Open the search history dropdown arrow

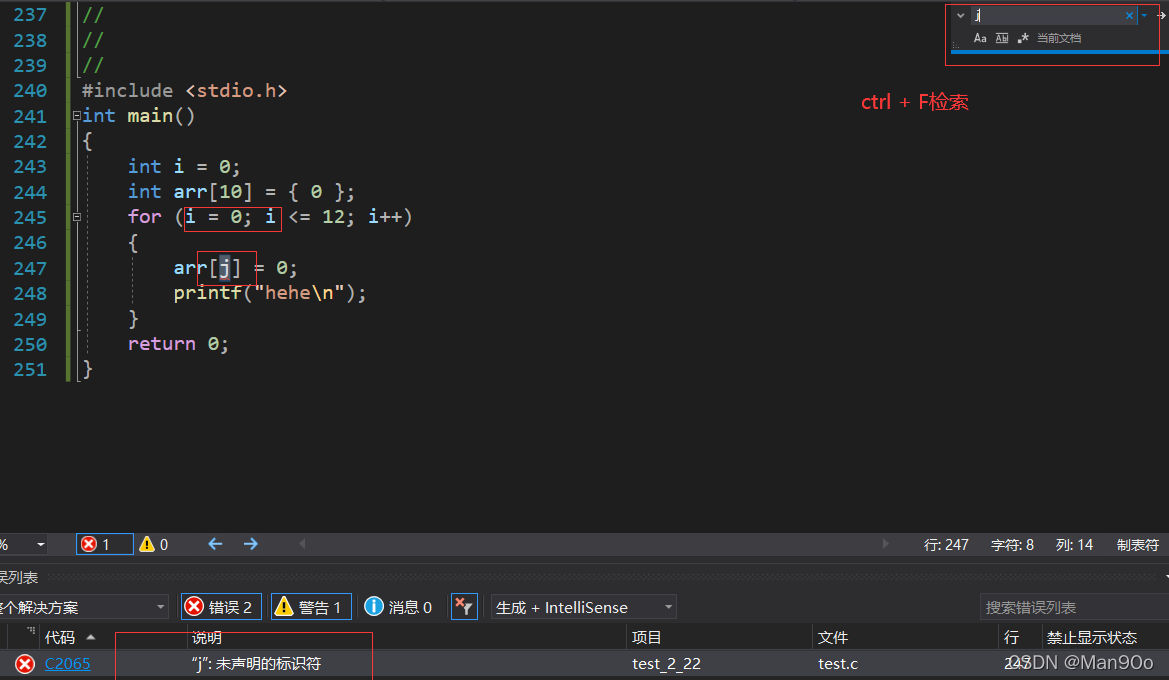[1144, 15]
